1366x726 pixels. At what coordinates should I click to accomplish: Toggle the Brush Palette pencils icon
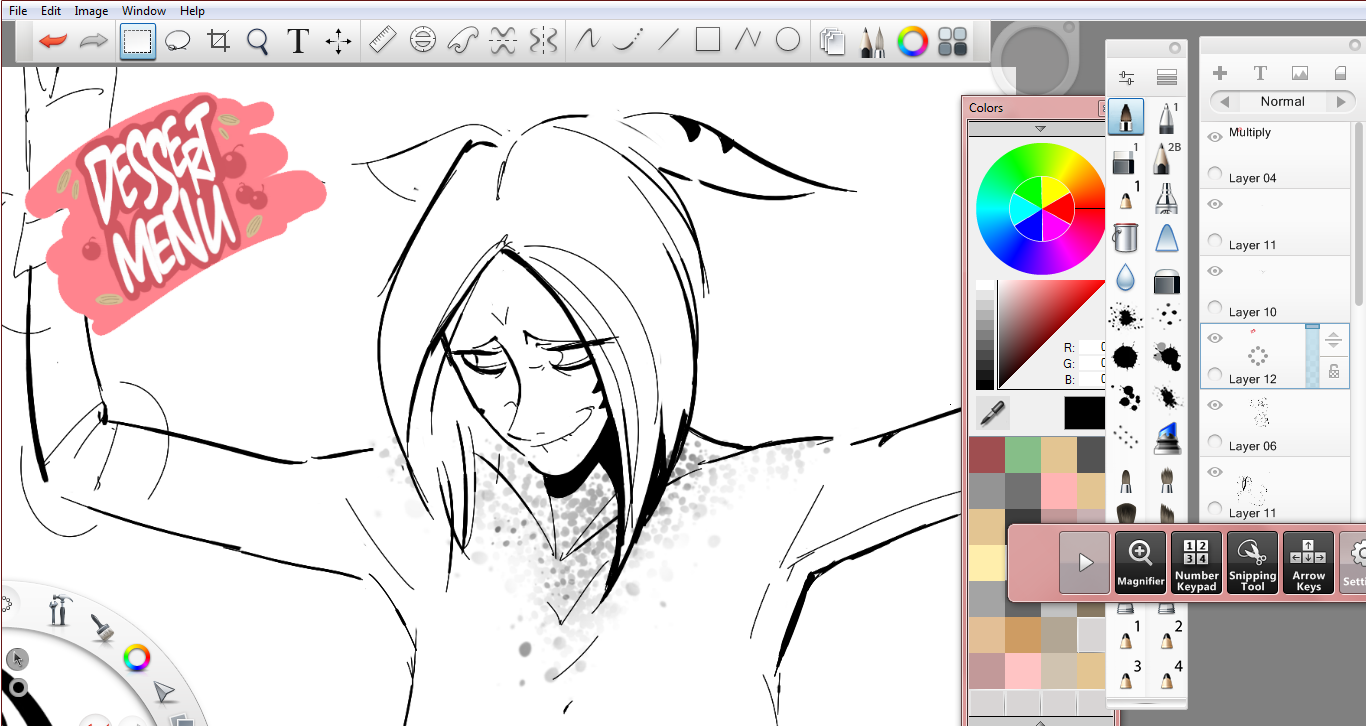click(x=872, y=41)
